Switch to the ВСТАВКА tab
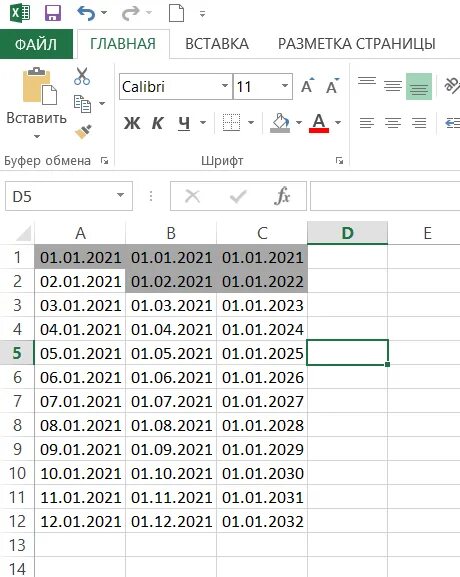Image resolution: width=460 pixels, height=577 pixels. pyautogui.click(x=217, y=44)
